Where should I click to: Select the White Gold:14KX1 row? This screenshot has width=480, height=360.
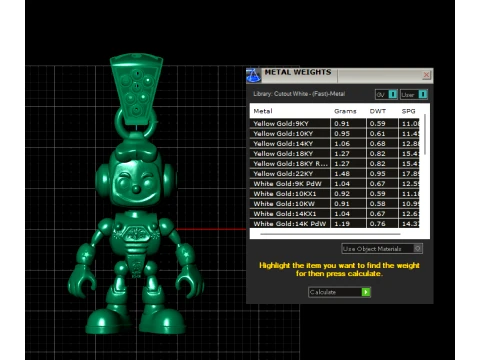point(334,213)
